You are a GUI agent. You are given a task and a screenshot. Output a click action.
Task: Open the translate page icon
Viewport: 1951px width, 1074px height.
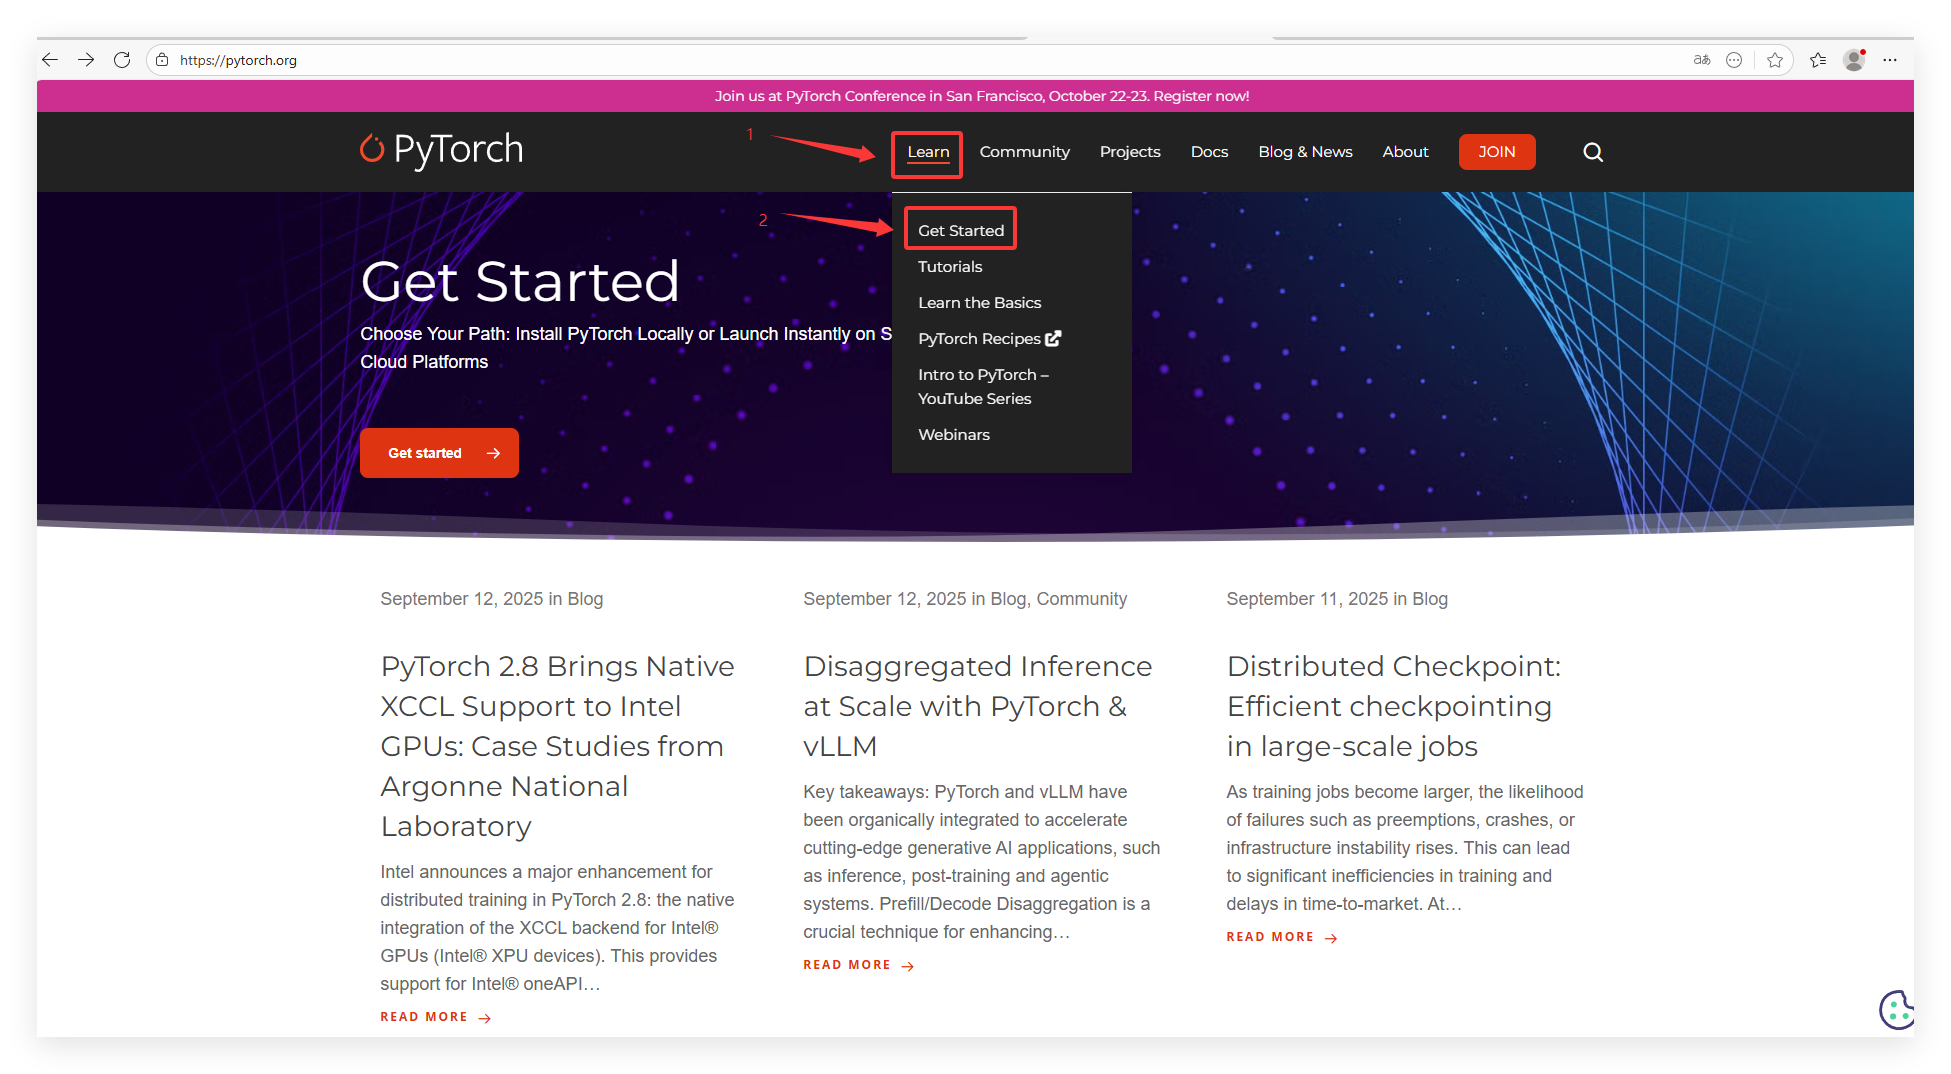(x=1701, y=60)
